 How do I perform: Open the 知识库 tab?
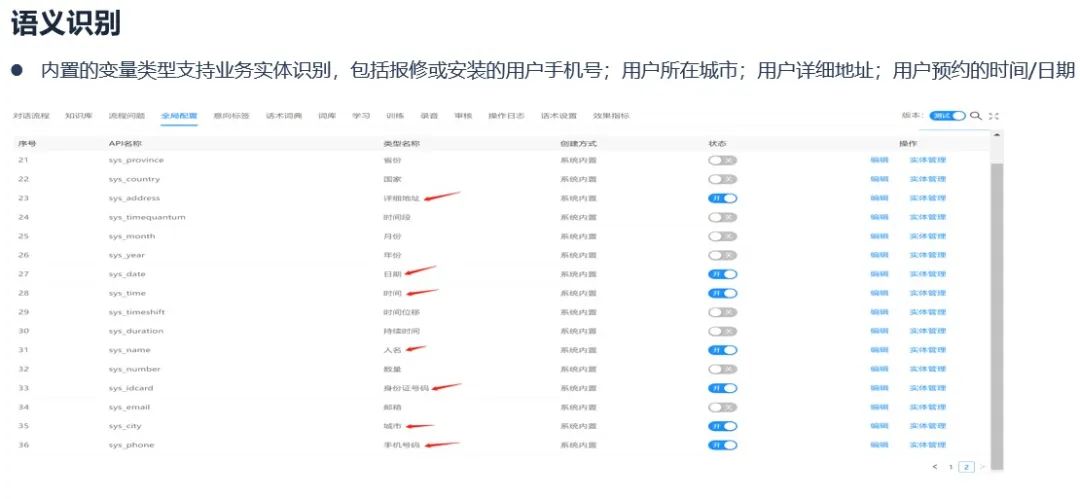(x=79, y=116)
